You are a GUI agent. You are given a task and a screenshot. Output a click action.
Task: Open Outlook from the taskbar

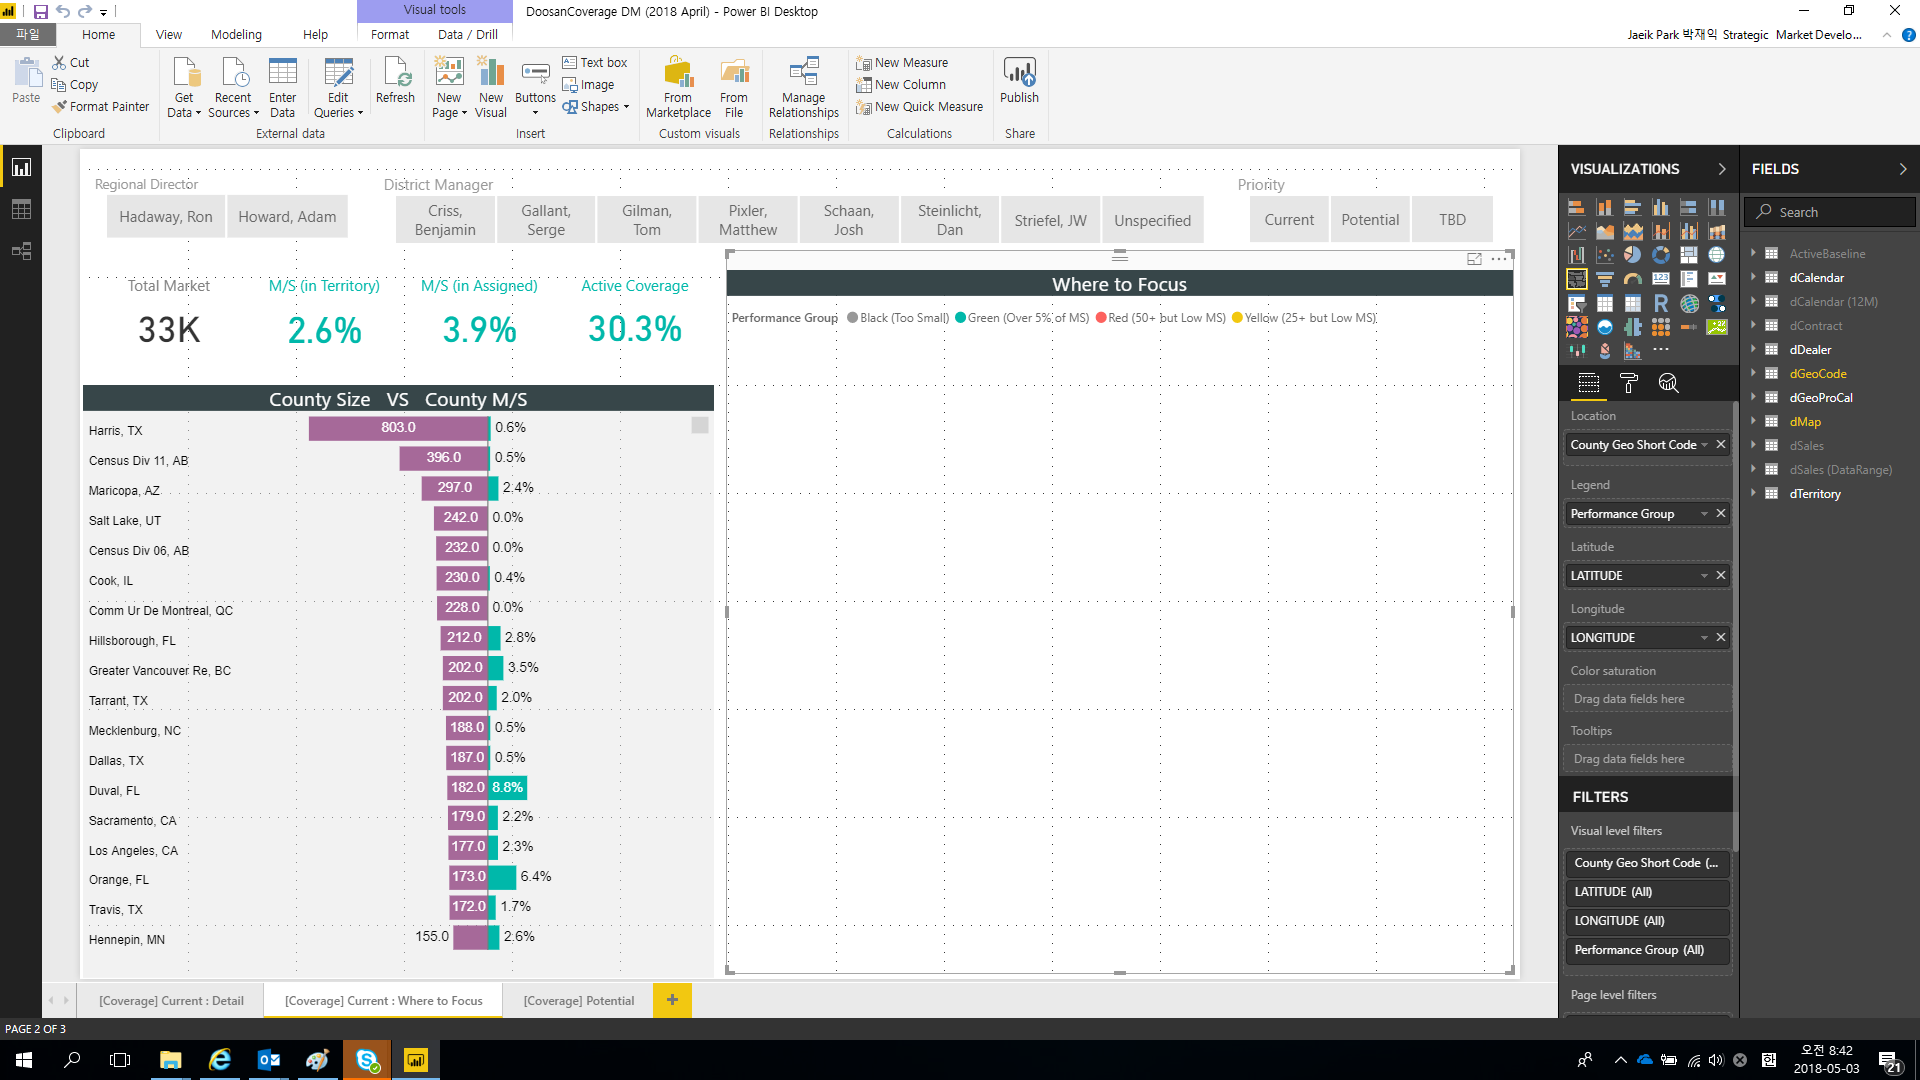[269, 1060]
